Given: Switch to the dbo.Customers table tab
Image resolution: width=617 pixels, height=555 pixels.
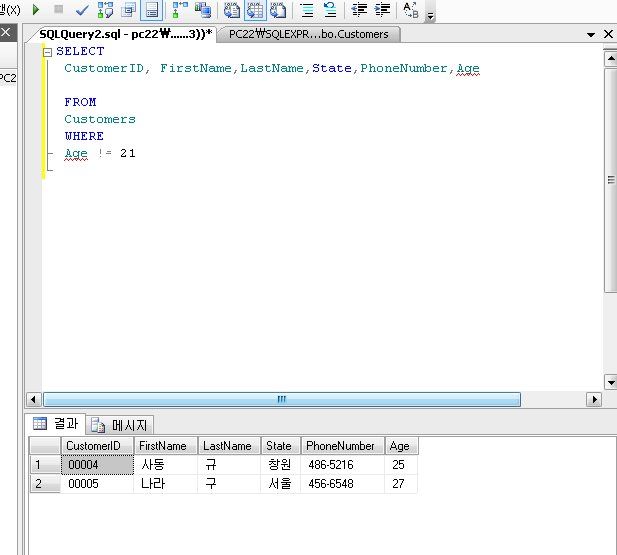Looking at the screenshot, I should pos(309,34).
